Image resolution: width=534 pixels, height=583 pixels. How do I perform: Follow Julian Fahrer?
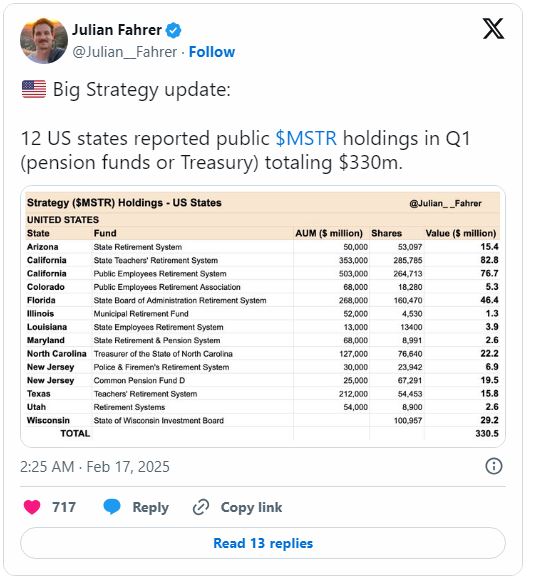pos(212,52)
